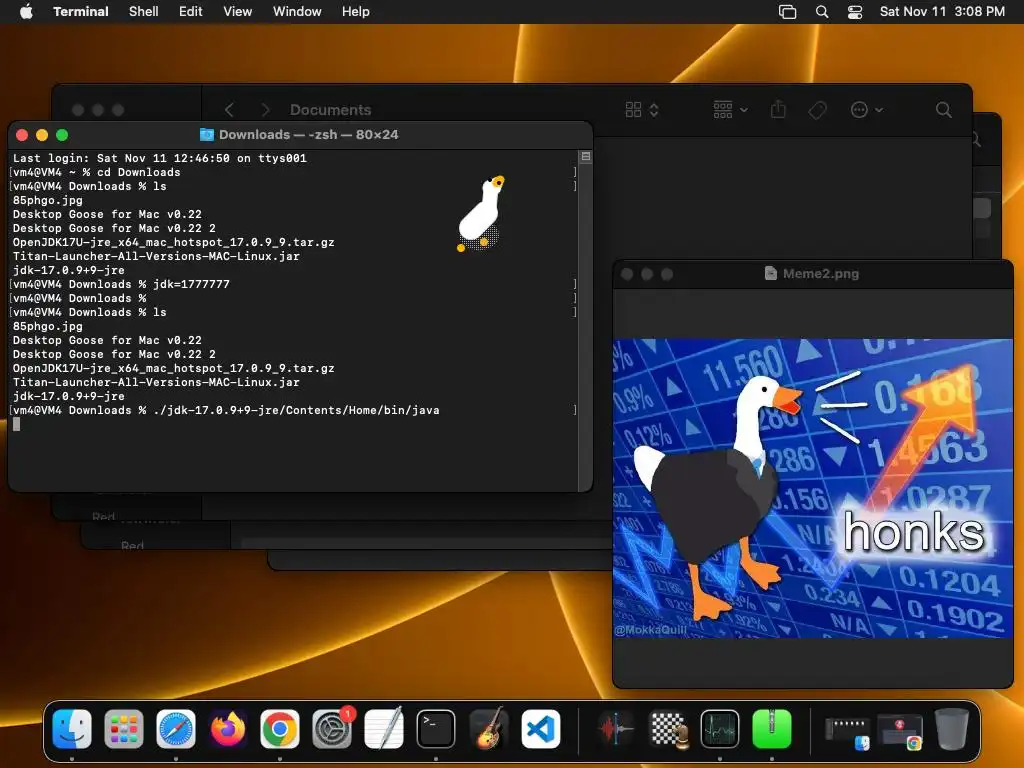Click the Terminal window's vertical scrollbar track
Image resolution: width=1024 pixels, height=768 pixels.
coord(586,327)
